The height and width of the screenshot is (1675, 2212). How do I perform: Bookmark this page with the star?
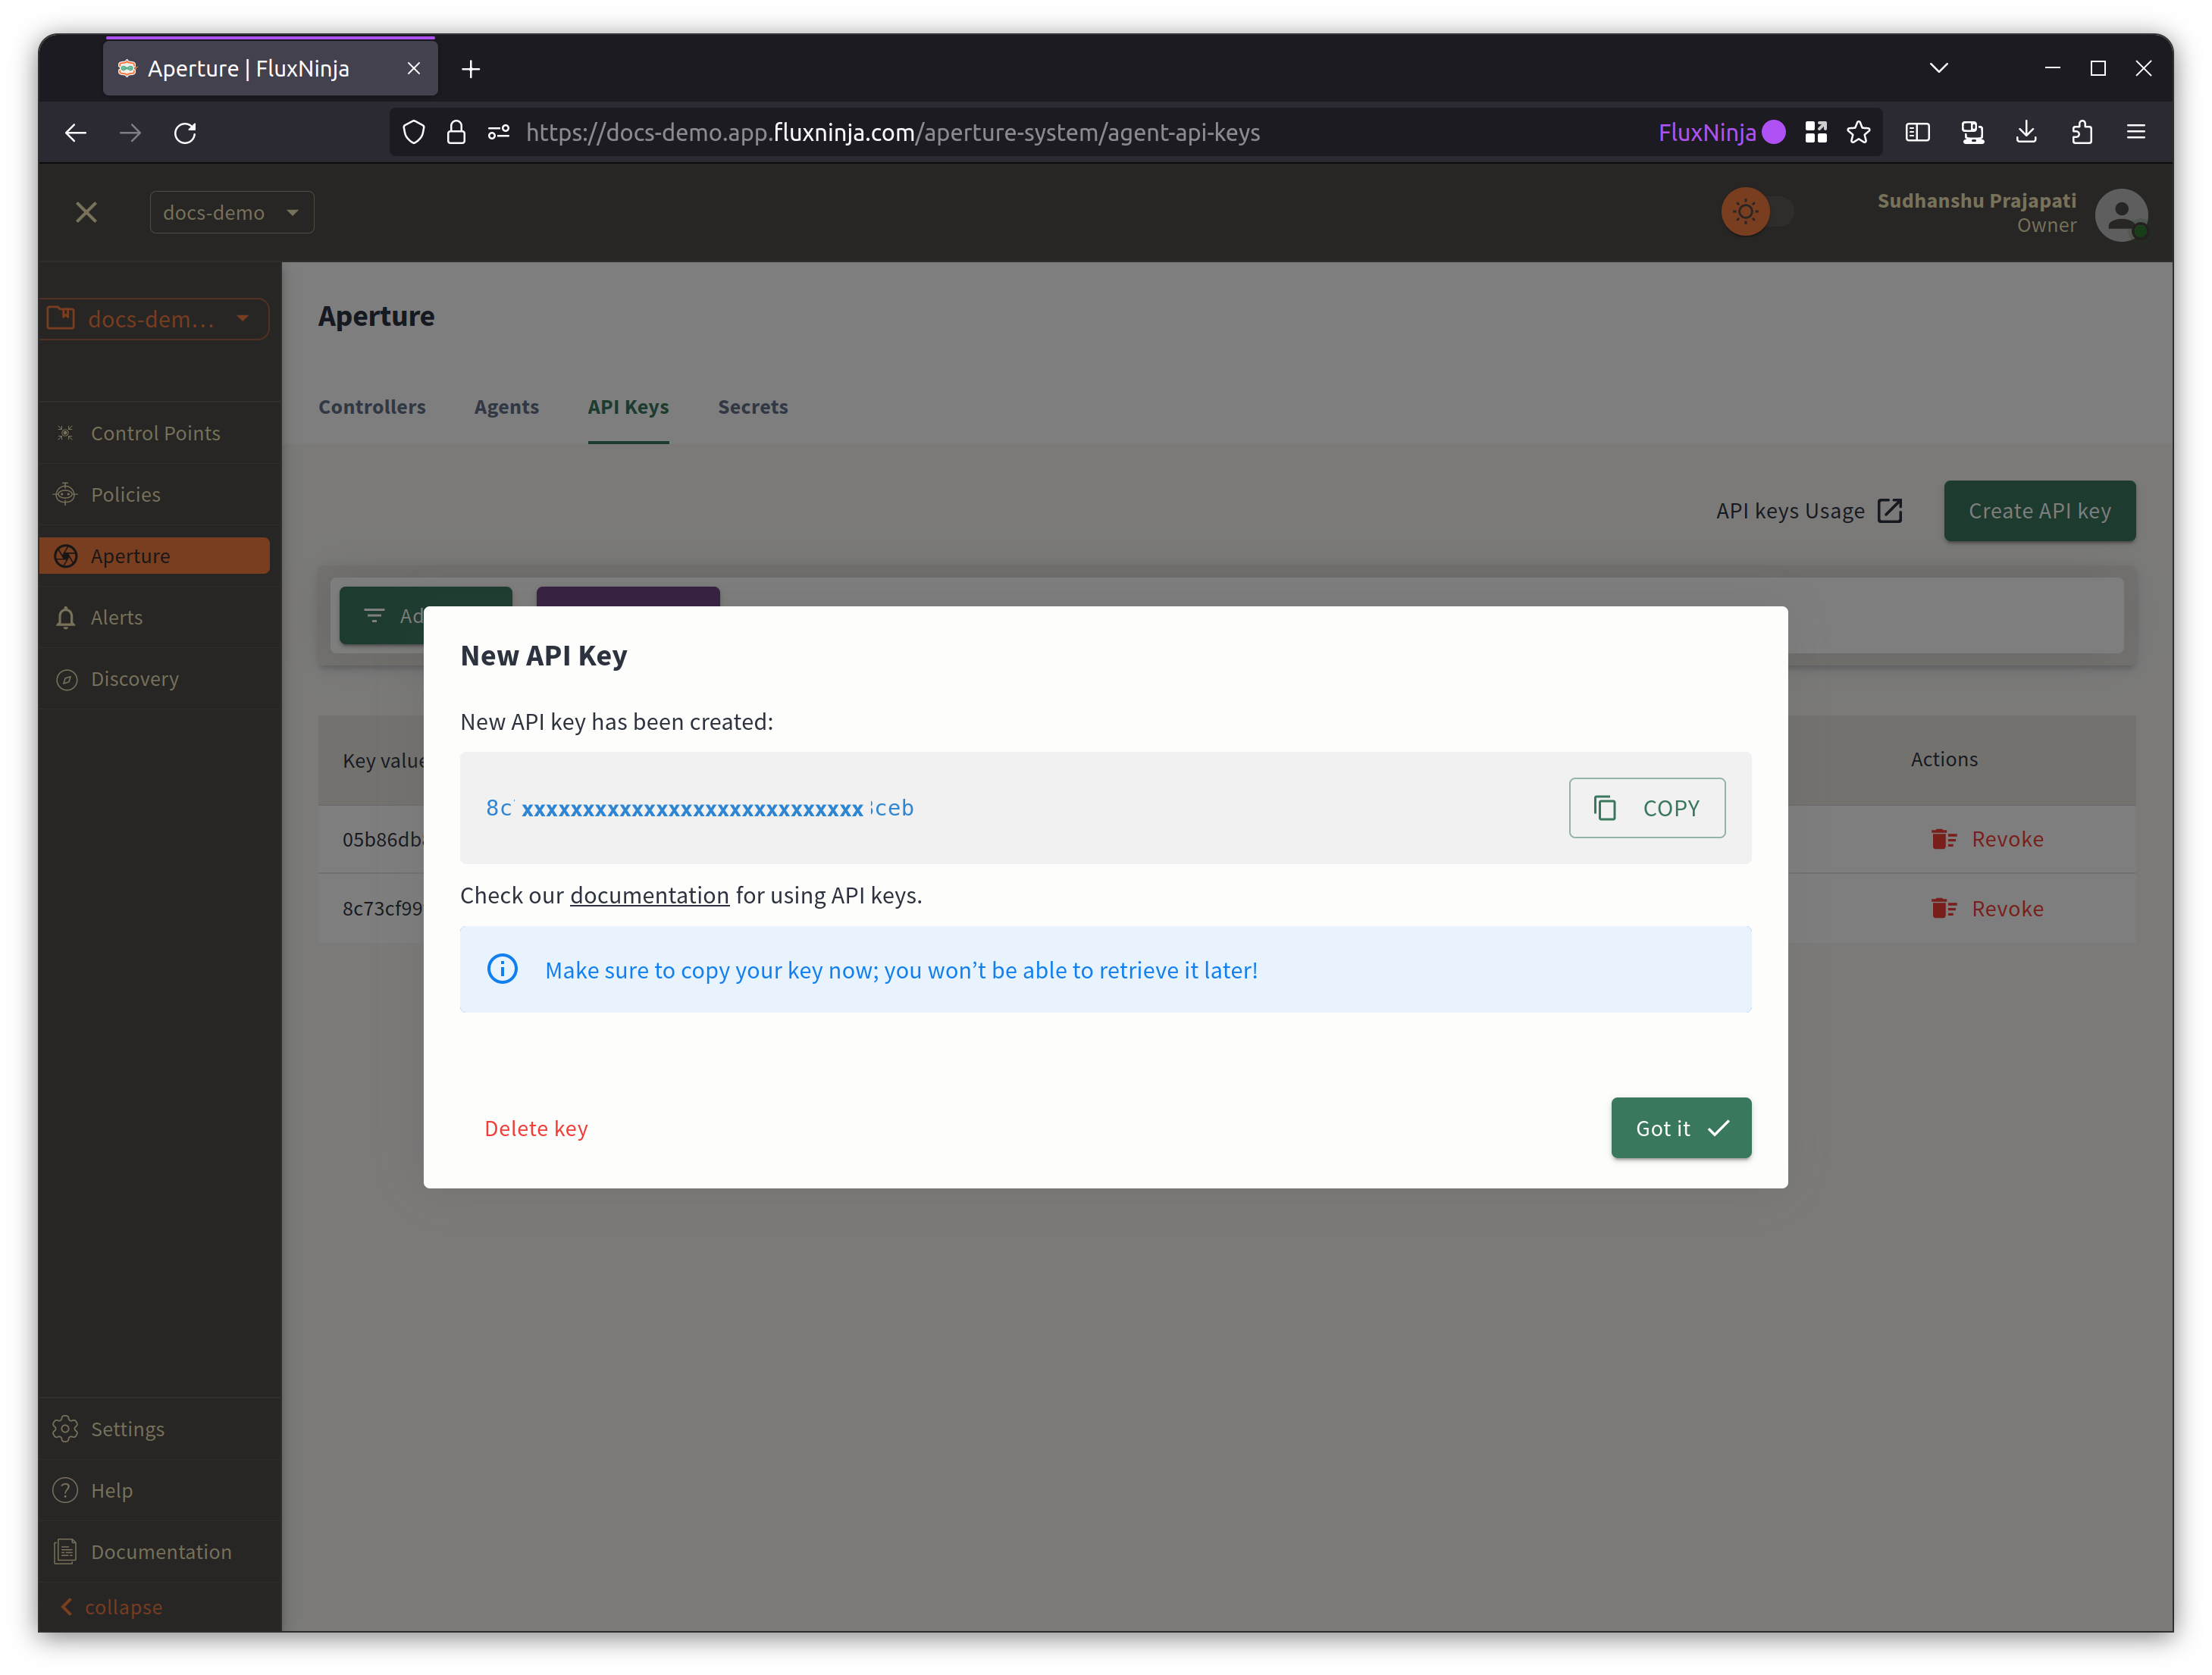pos(1858,132)
